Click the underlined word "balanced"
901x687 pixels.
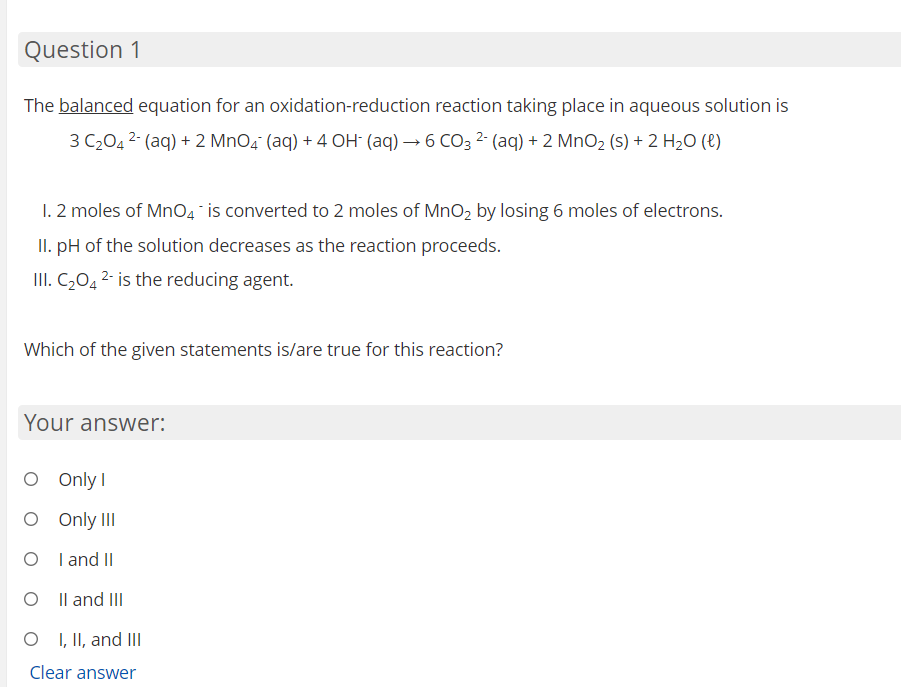(x=95, y=105)
